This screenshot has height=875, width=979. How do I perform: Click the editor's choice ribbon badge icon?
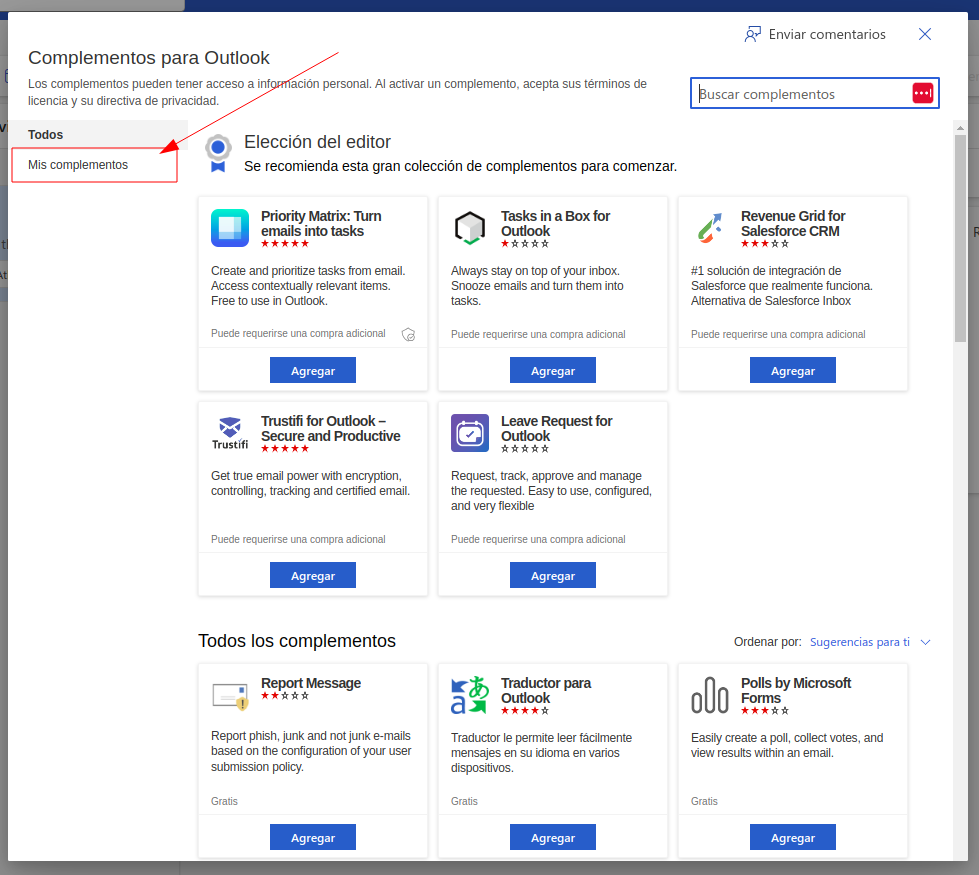pyautogui.click(x=218, y=153)
